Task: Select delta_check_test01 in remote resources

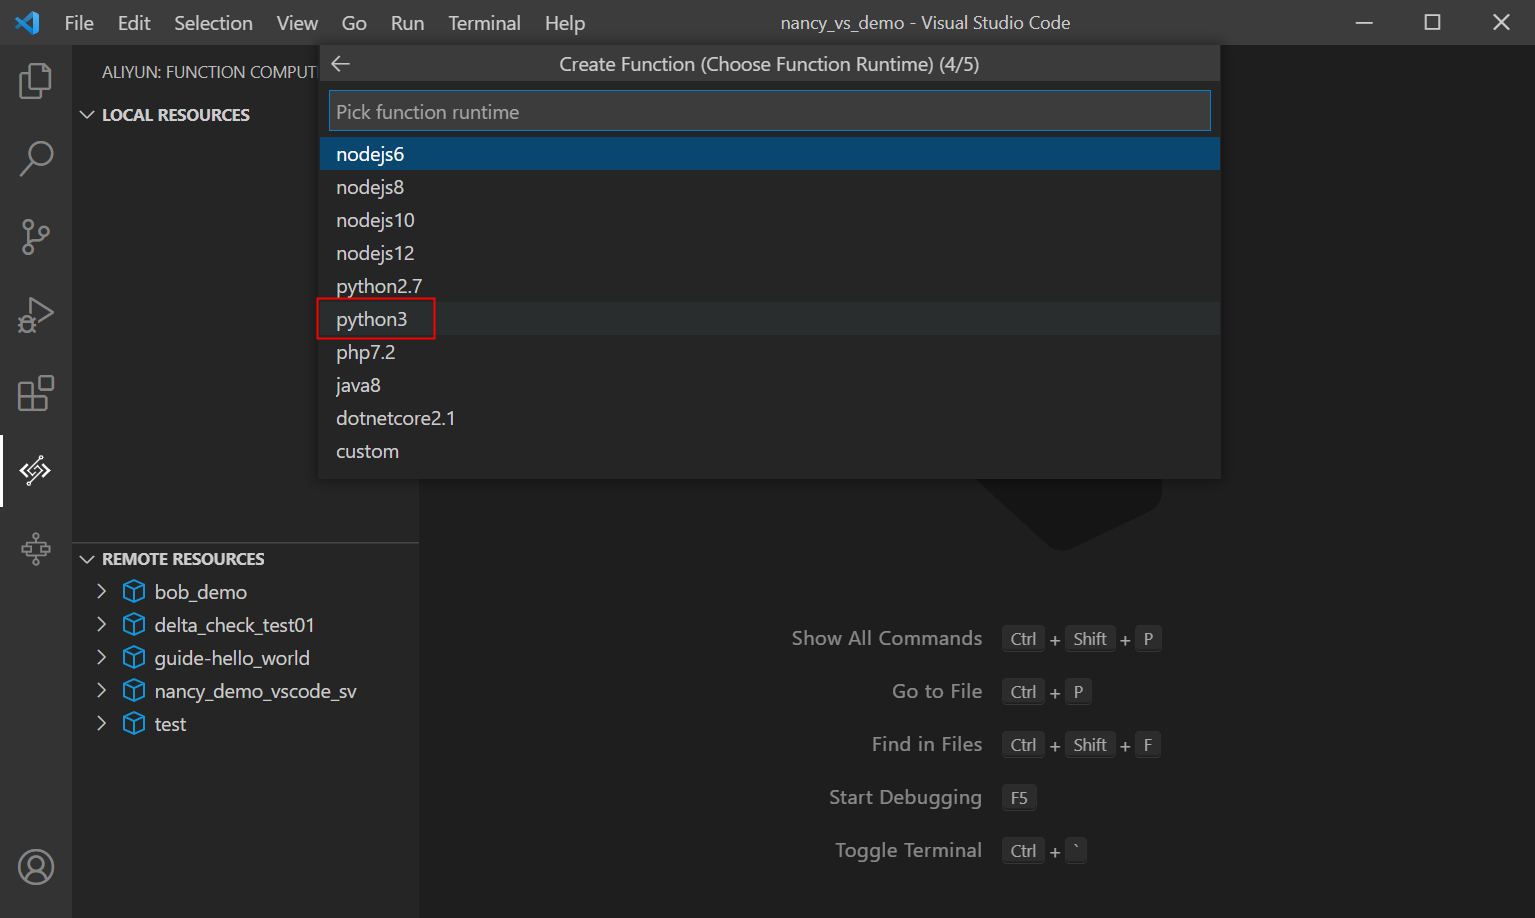Action: (234, 625)
